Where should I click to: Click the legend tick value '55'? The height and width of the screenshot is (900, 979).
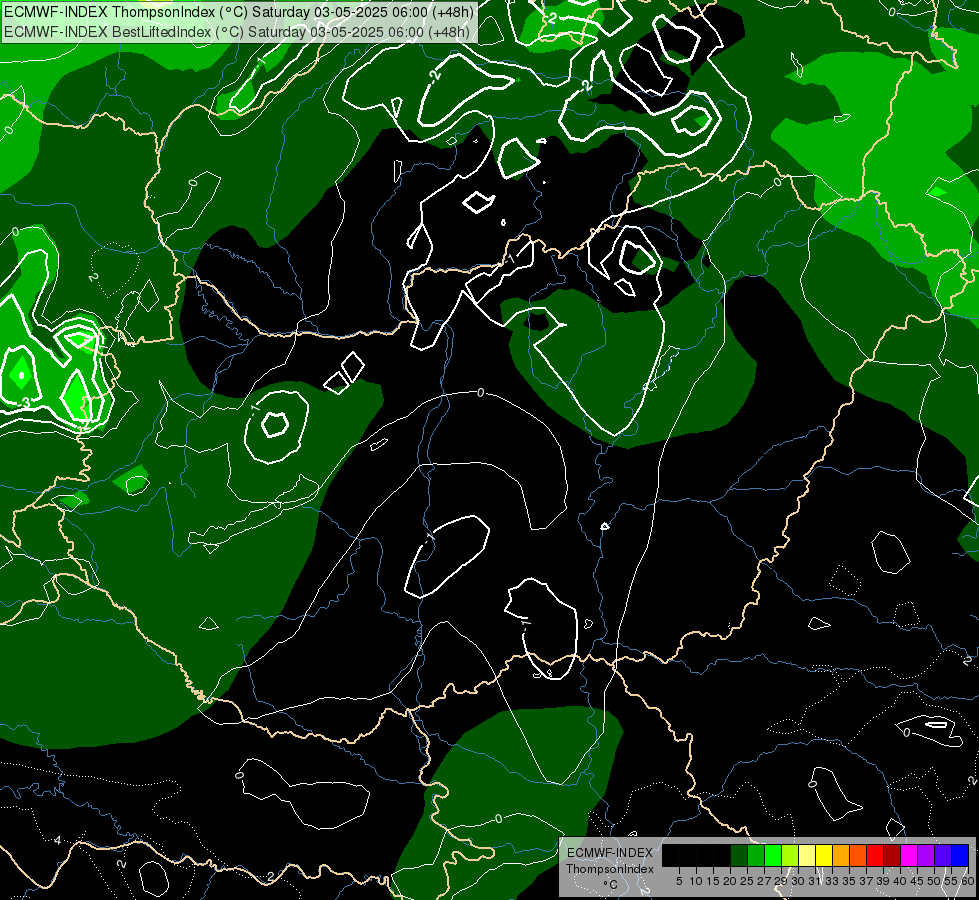[x=950, y=881]
